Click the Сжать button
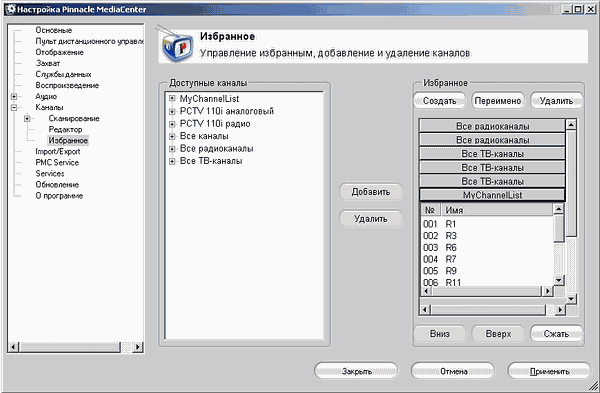Image resolution: width=600 pixels, height=393 pixels. 556,334
